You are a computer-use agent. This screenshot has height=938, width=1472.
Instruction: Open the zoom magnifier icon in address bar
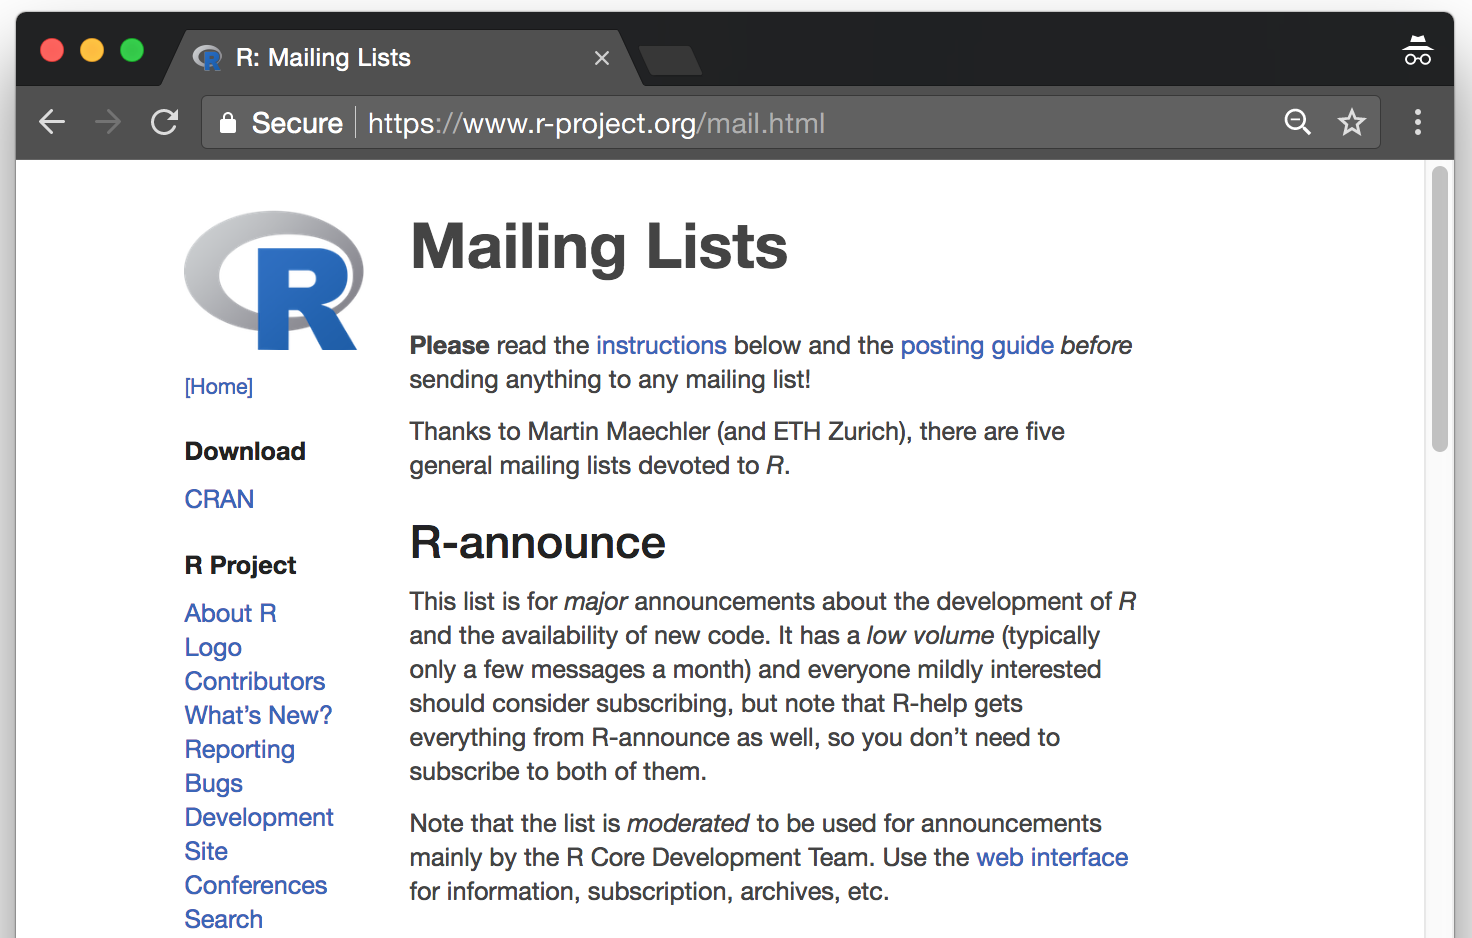click(x=1297, y=122)
